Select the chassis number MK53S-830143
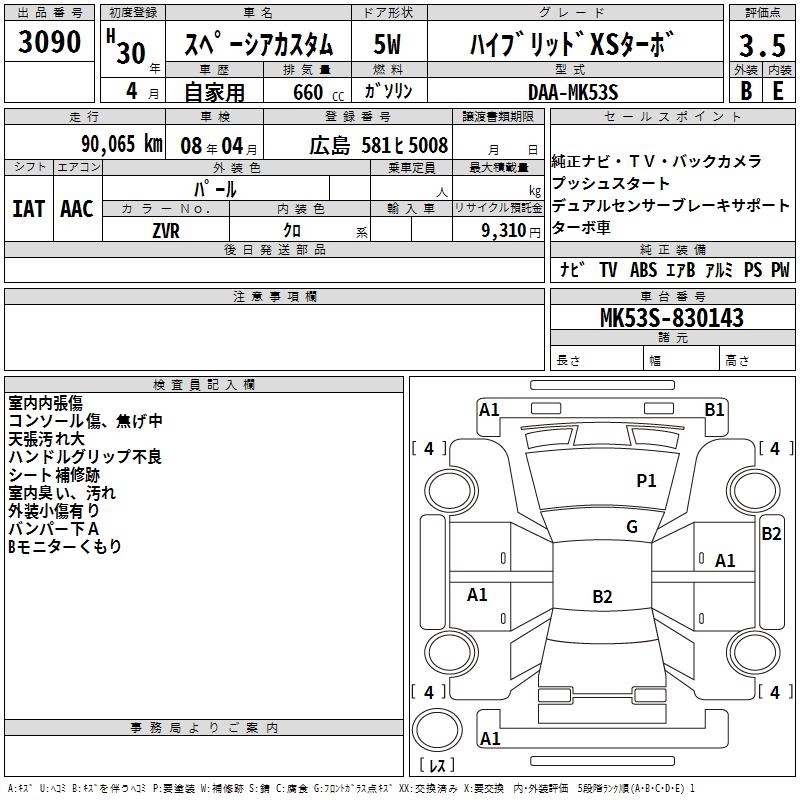The image size is (800, 800). (x=672, y=318)
